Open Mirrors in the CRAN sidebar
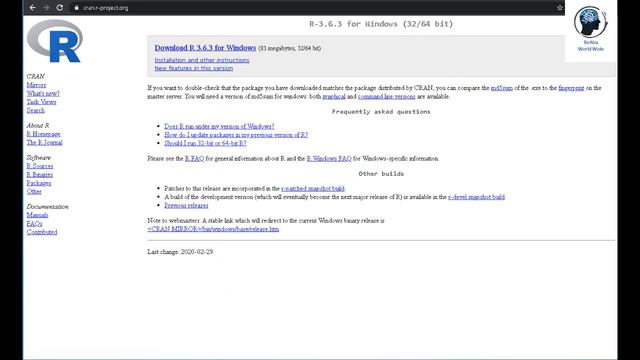The width and height of the screenshot is (640, 360). tap(36, 85)
